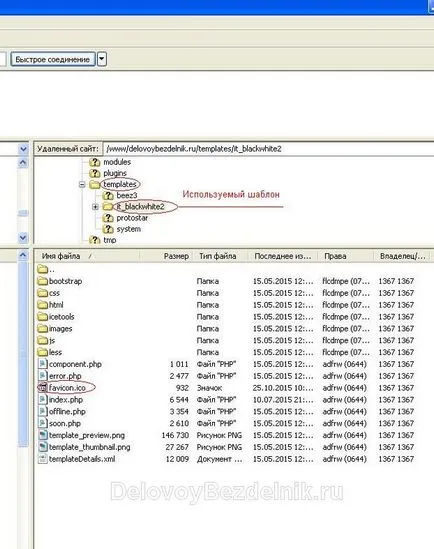Open the quick connect history dropdown
The width and height of the screenshot is (434, 549).
point(102,59)
